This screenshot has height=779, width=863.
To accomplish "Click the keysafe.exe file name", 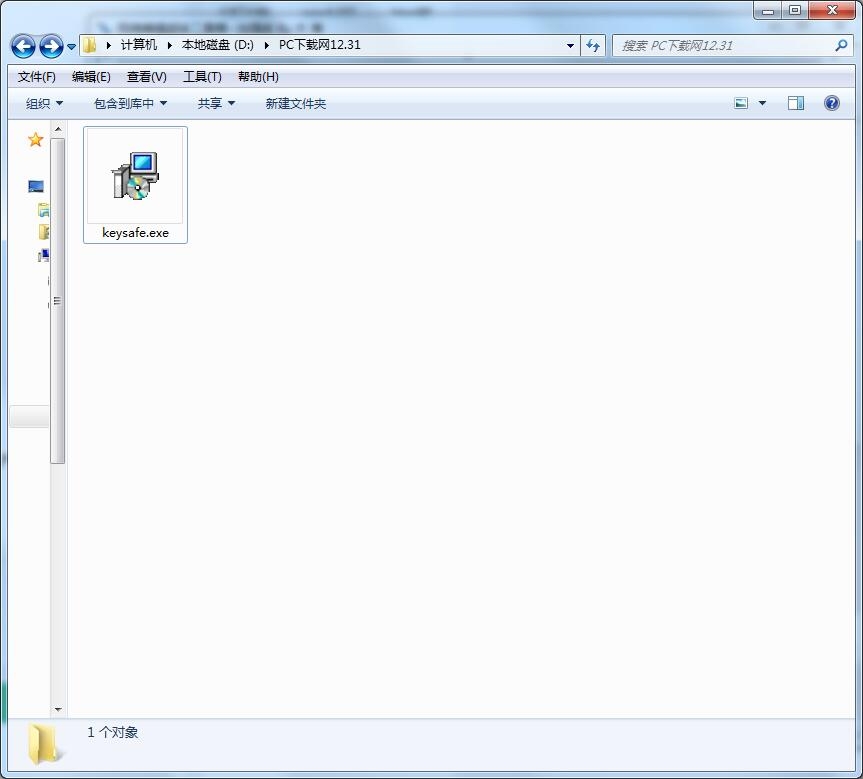I will tap(135, 233).
